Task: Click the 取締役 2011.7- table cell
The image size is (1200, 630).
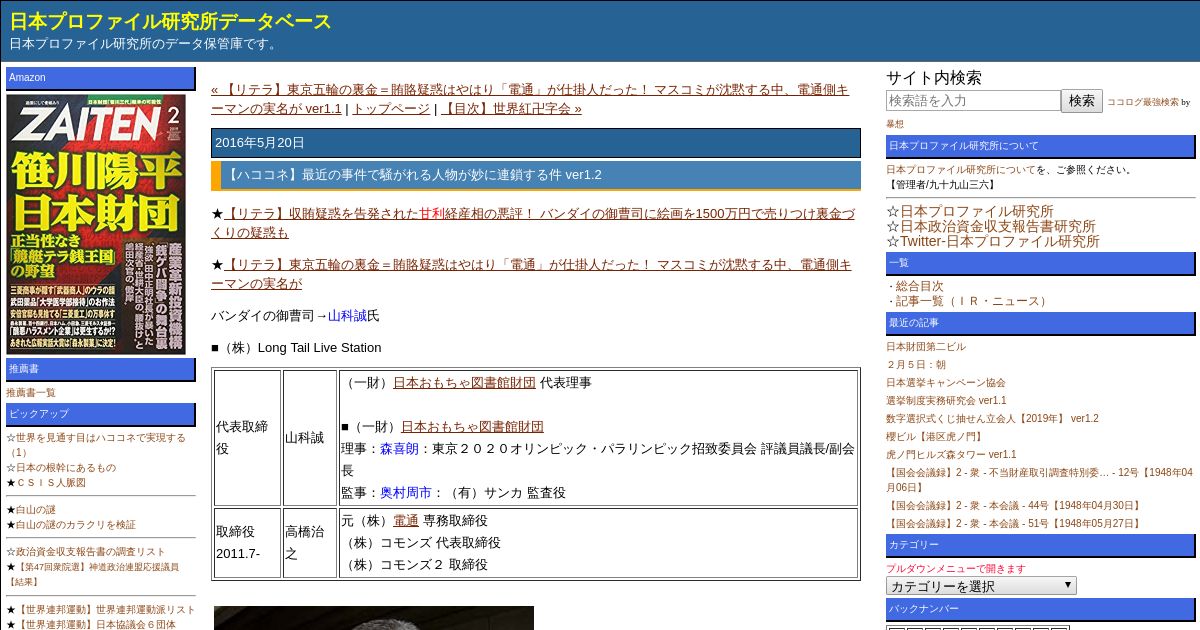Action: 247,543
